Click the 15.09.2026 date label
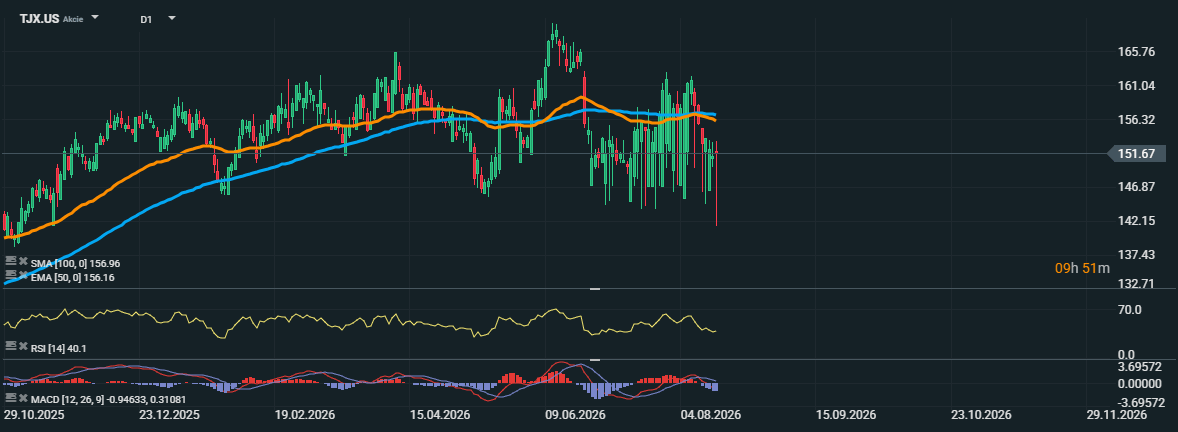 tap(846, 415)
